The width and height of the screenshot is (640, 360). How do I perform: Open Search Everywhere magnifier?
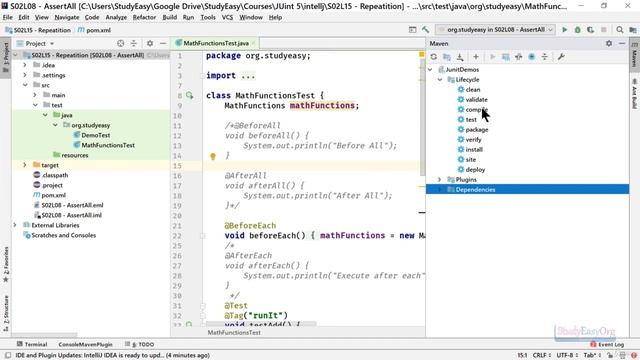(x=620, y=30)
